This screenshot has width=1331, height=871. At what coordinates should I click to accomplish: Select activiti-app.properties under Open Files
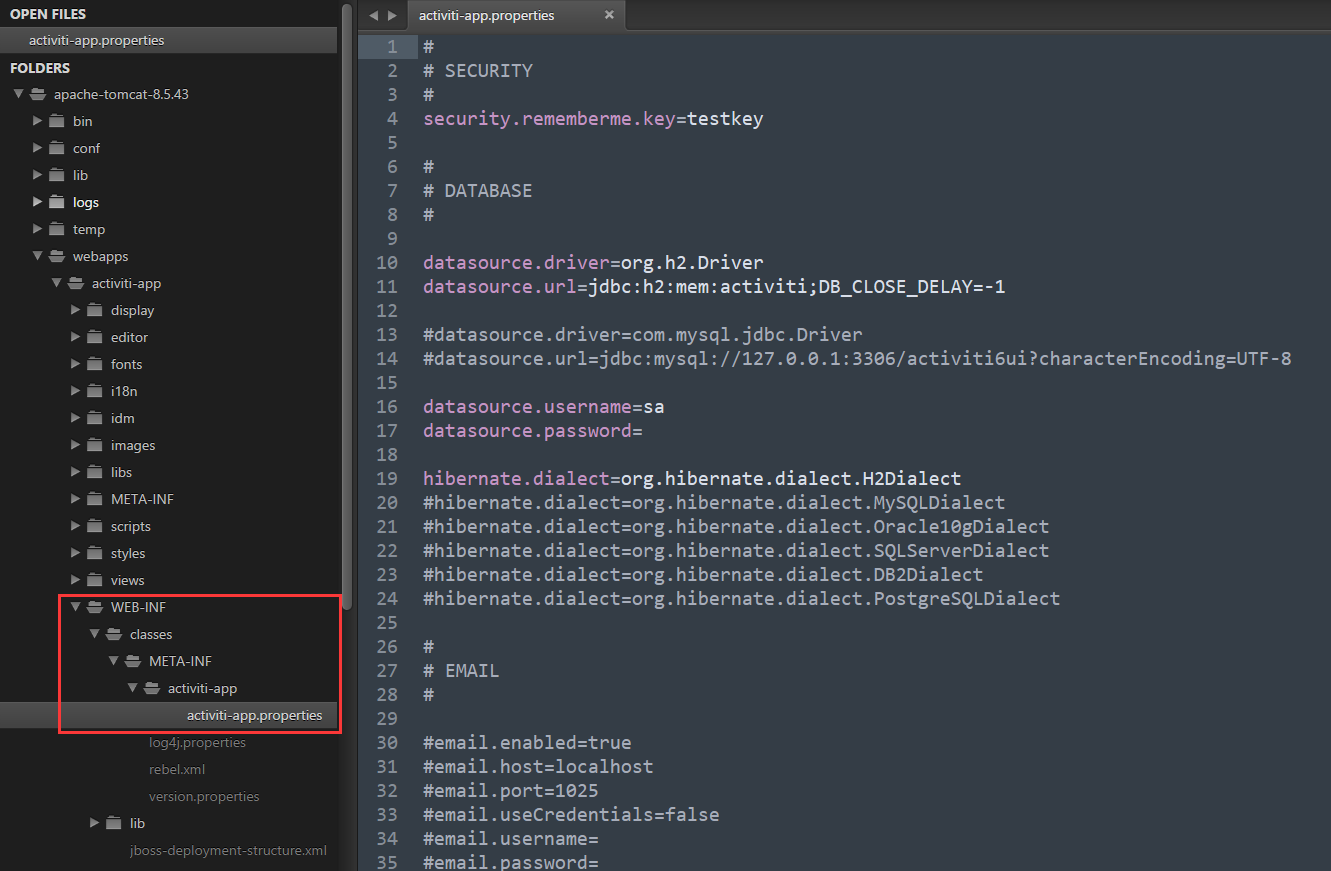coord(96,40)
